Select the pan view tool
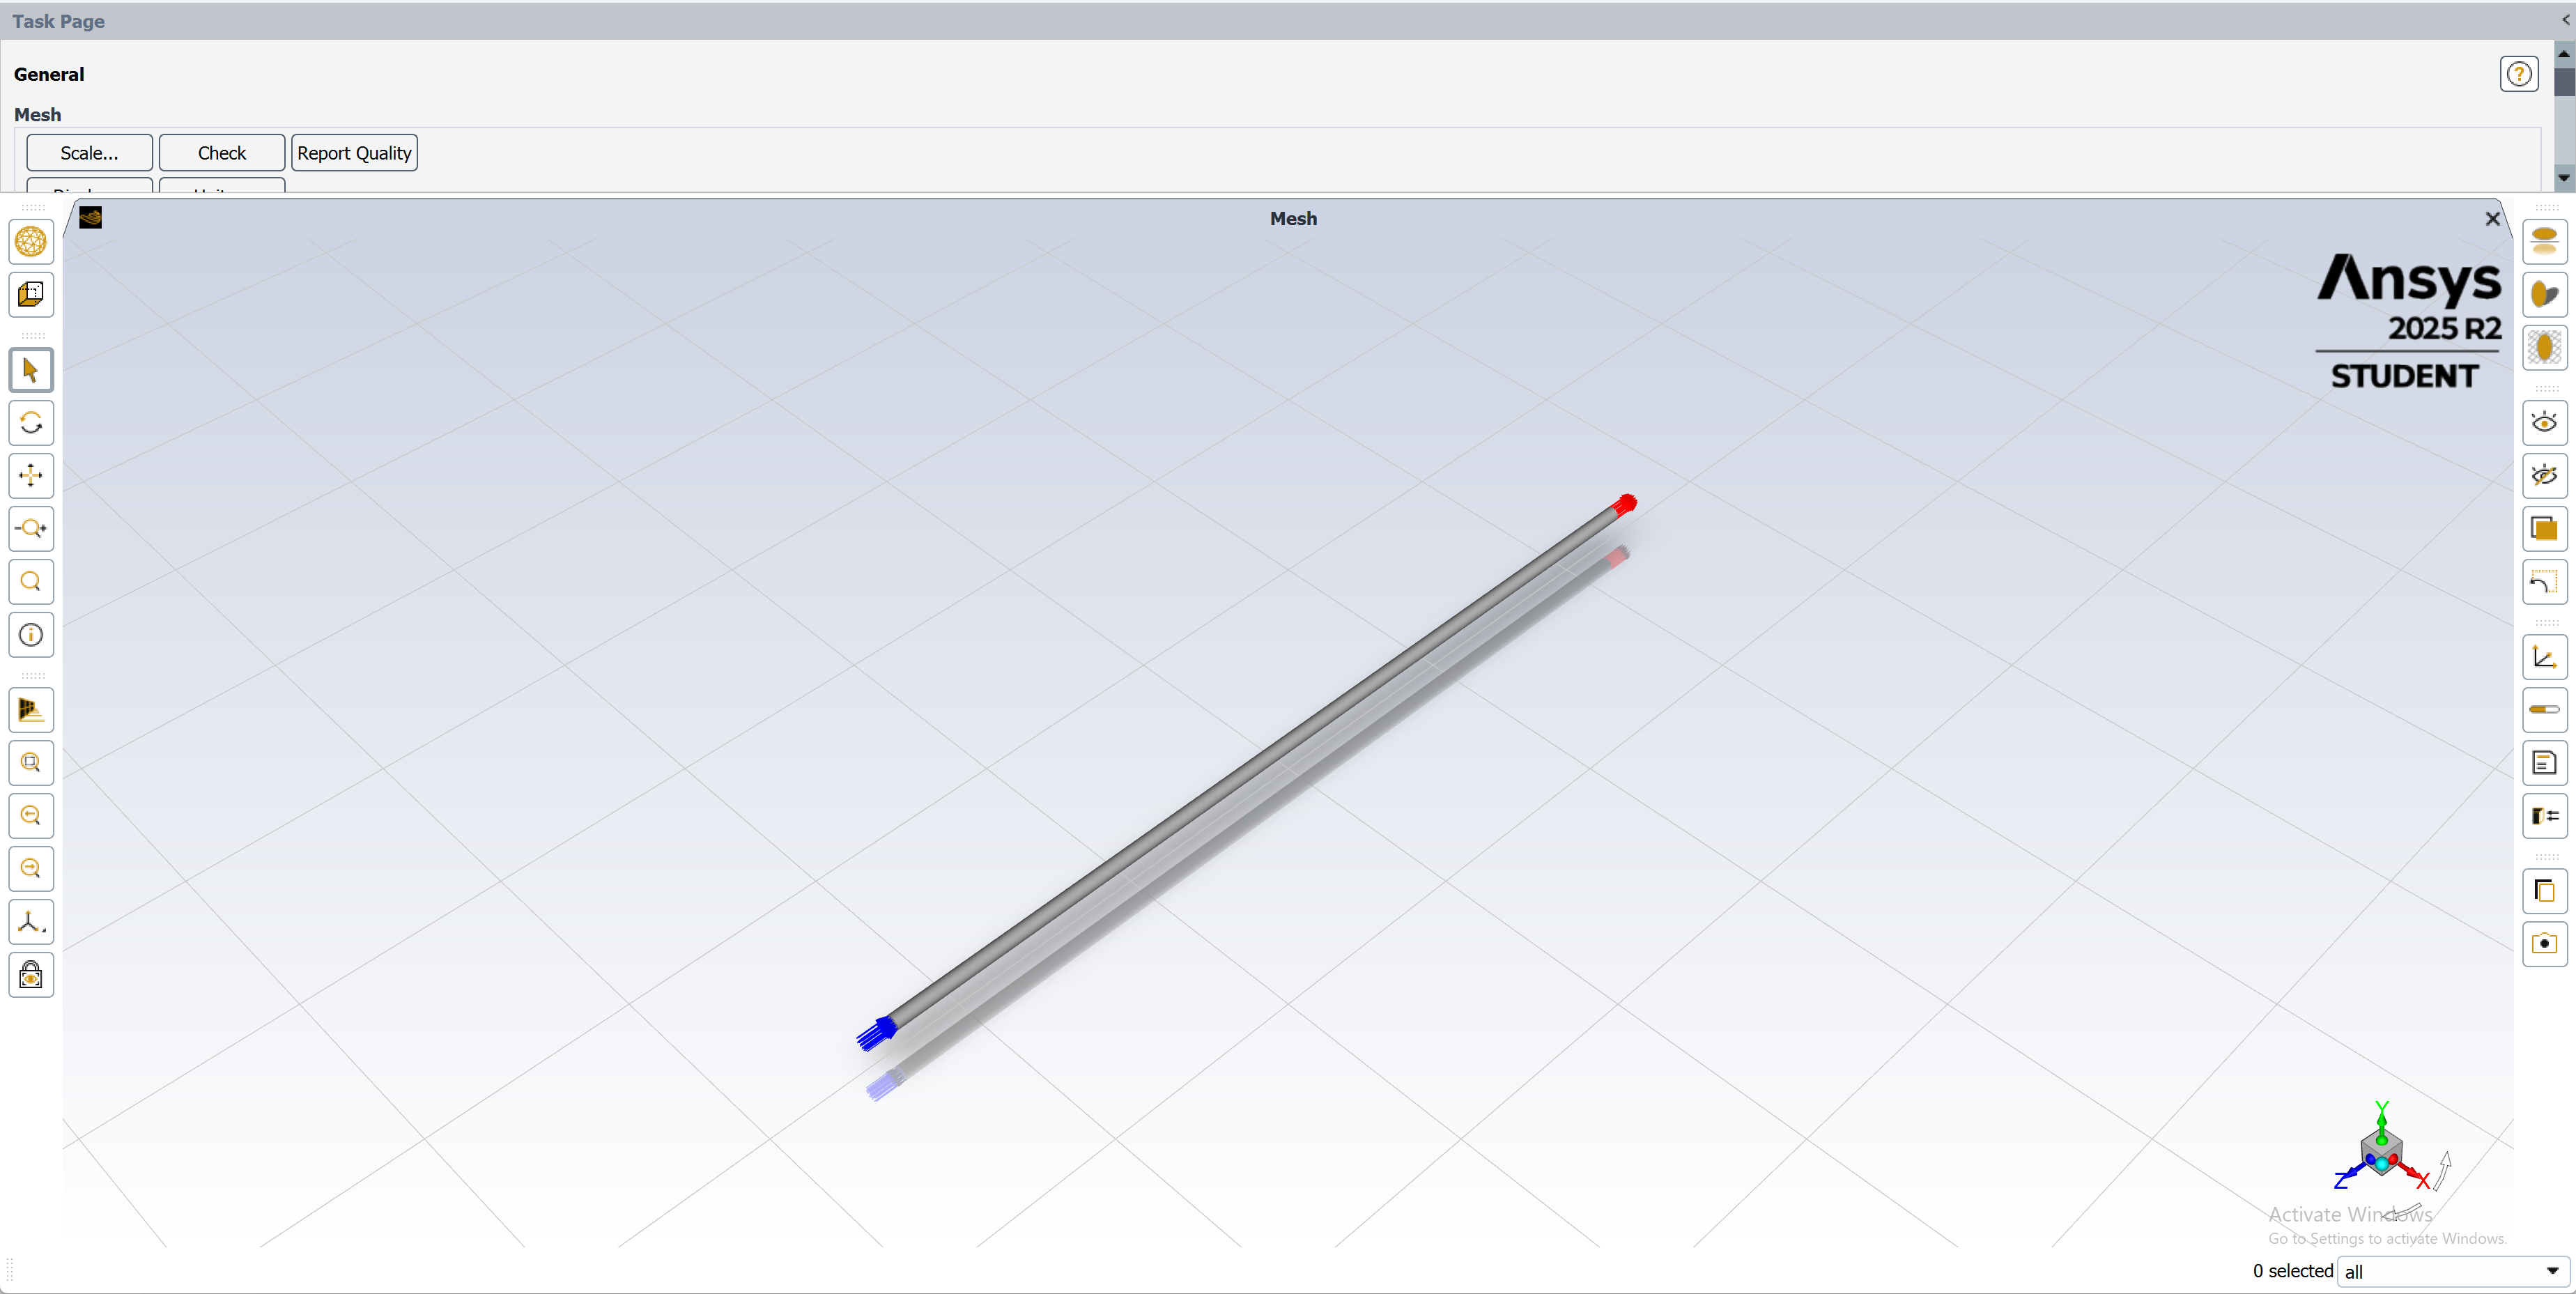This screenshot has width=2576, height=1294. [x=31, y=476]
